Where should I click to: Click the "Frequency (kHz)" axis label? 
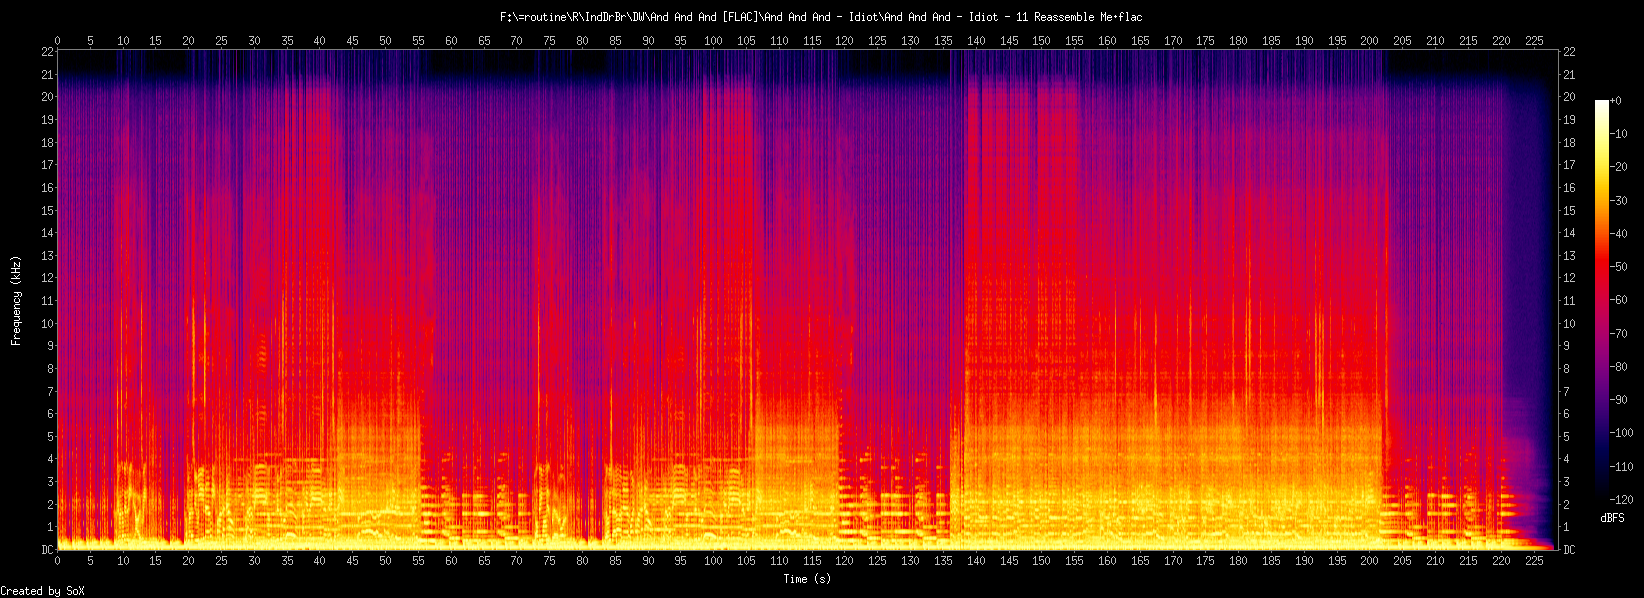coord(16,300)
